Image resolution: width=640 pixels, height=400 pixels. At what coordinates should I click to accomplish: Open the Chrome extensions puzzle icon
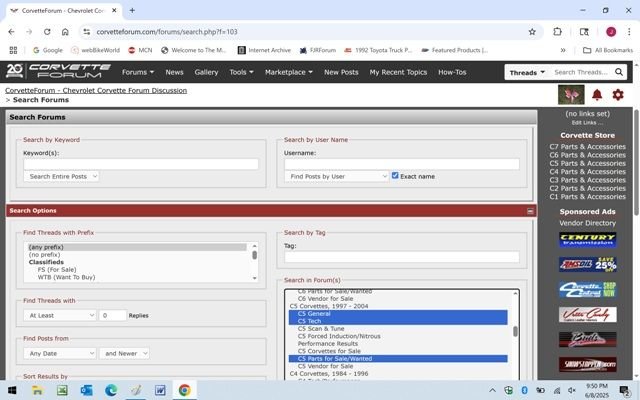coord(558,31)
